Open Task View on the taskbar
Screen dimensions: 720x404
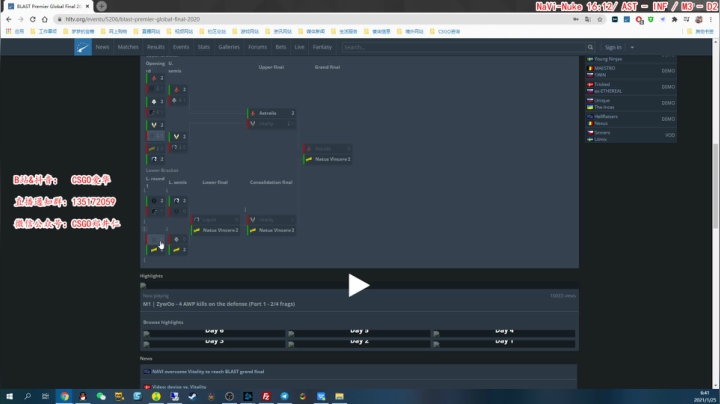tap(45, 396)
